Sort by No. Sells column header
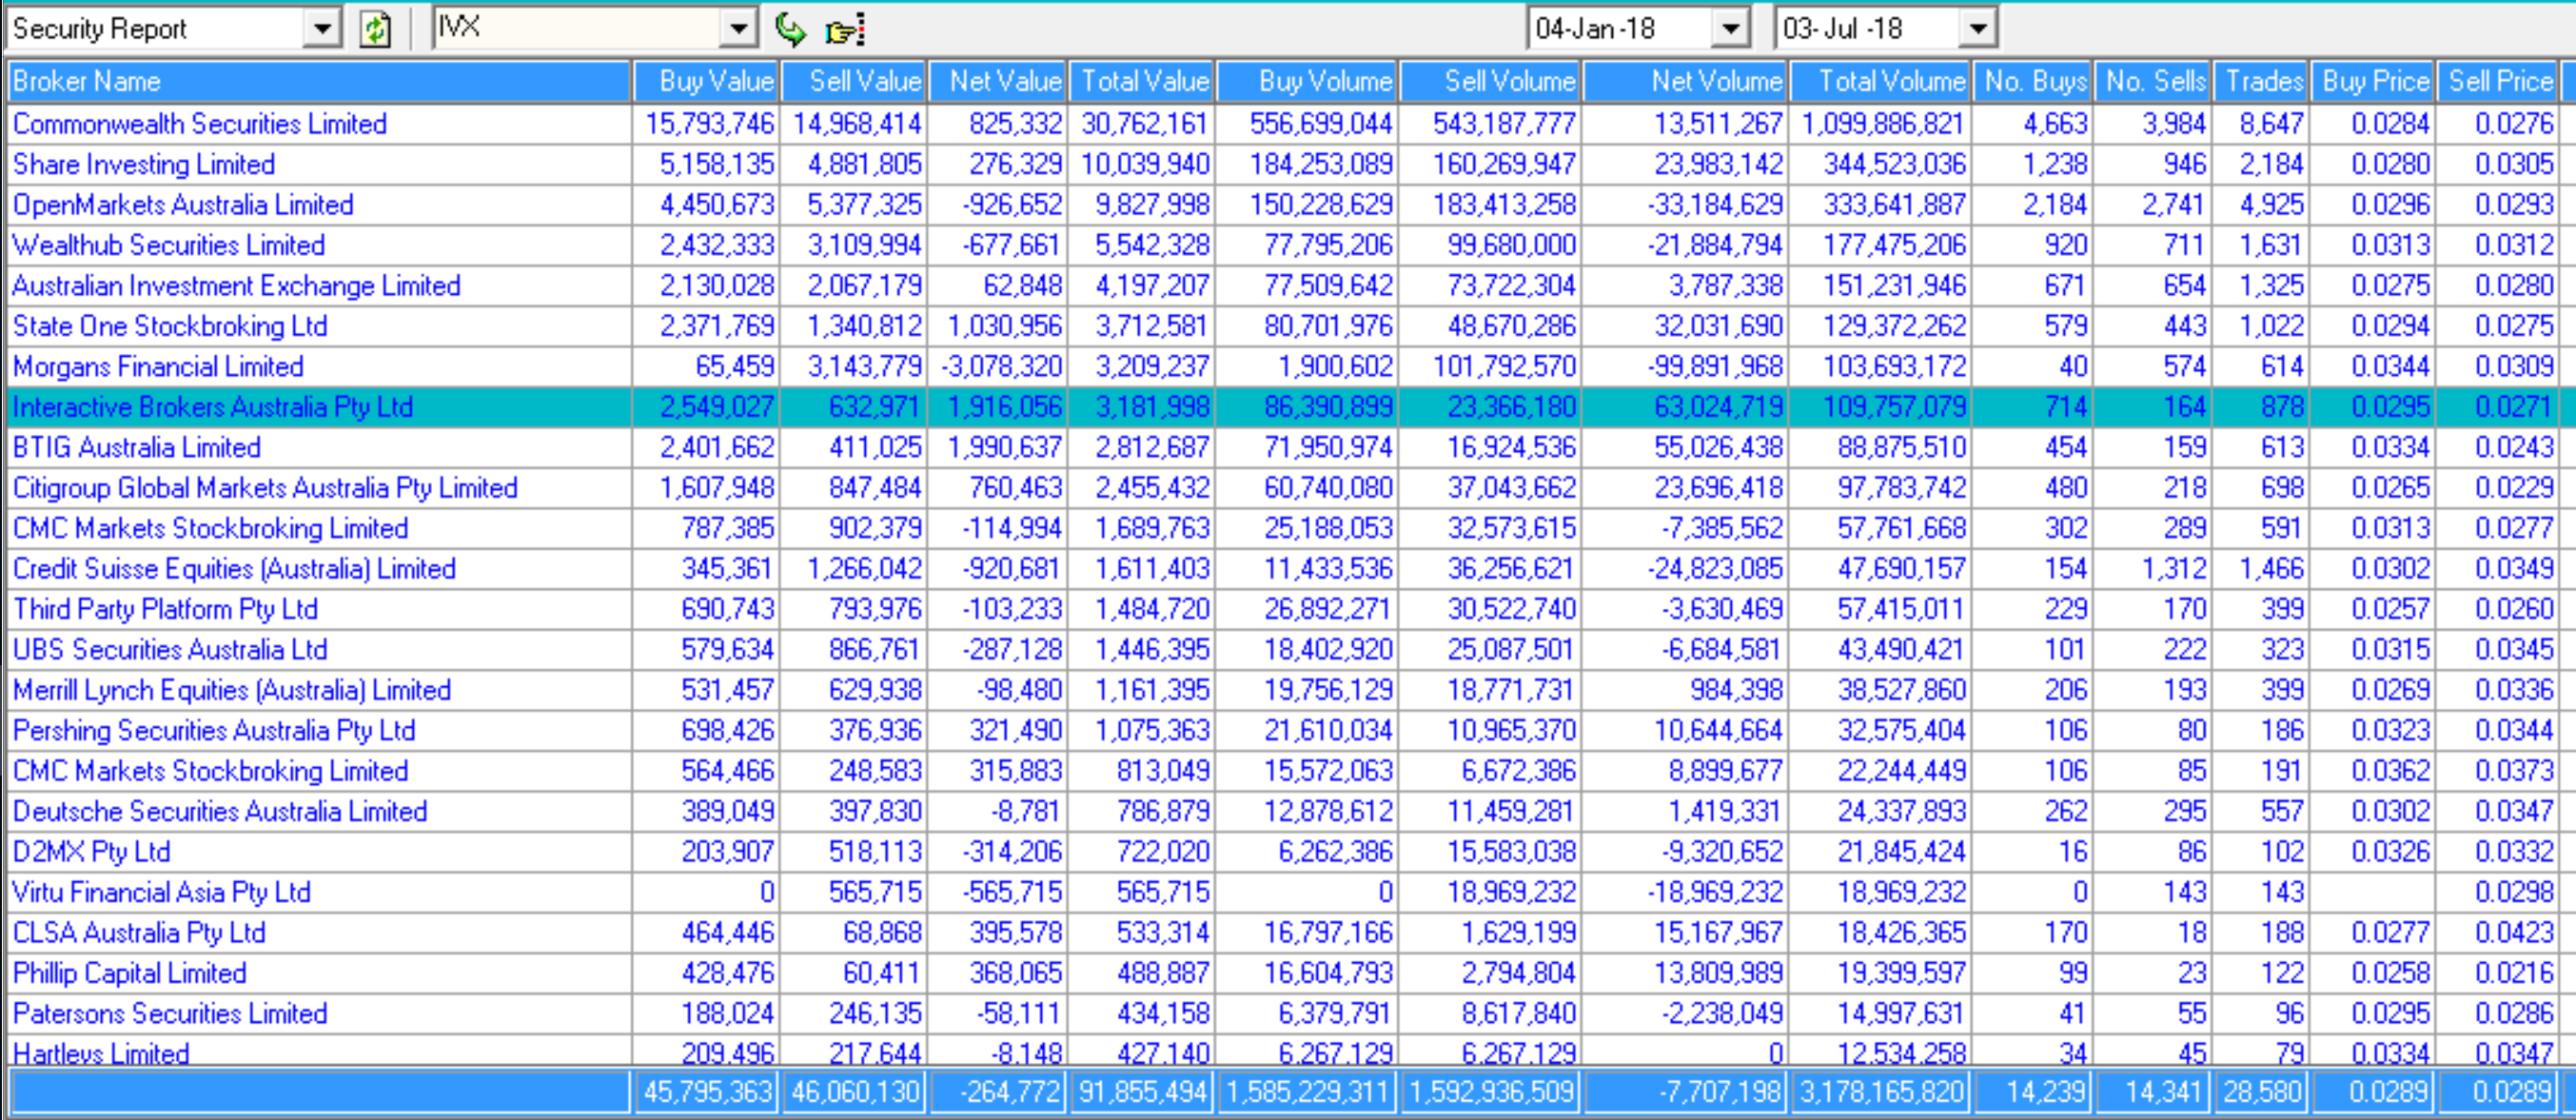2576x1120 pixels. [x=2153, y=81]
